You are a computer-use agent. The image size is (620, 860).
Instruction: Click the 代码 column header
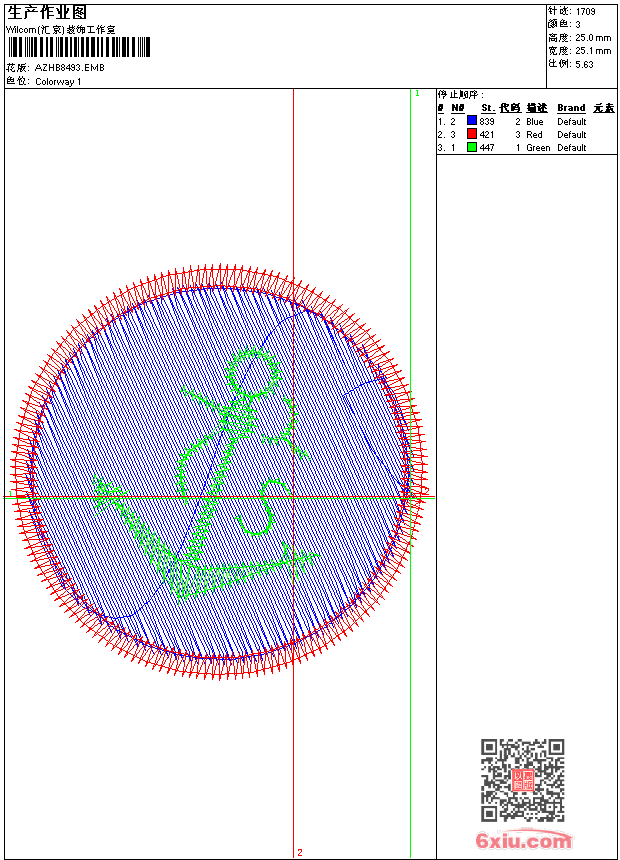510,108
